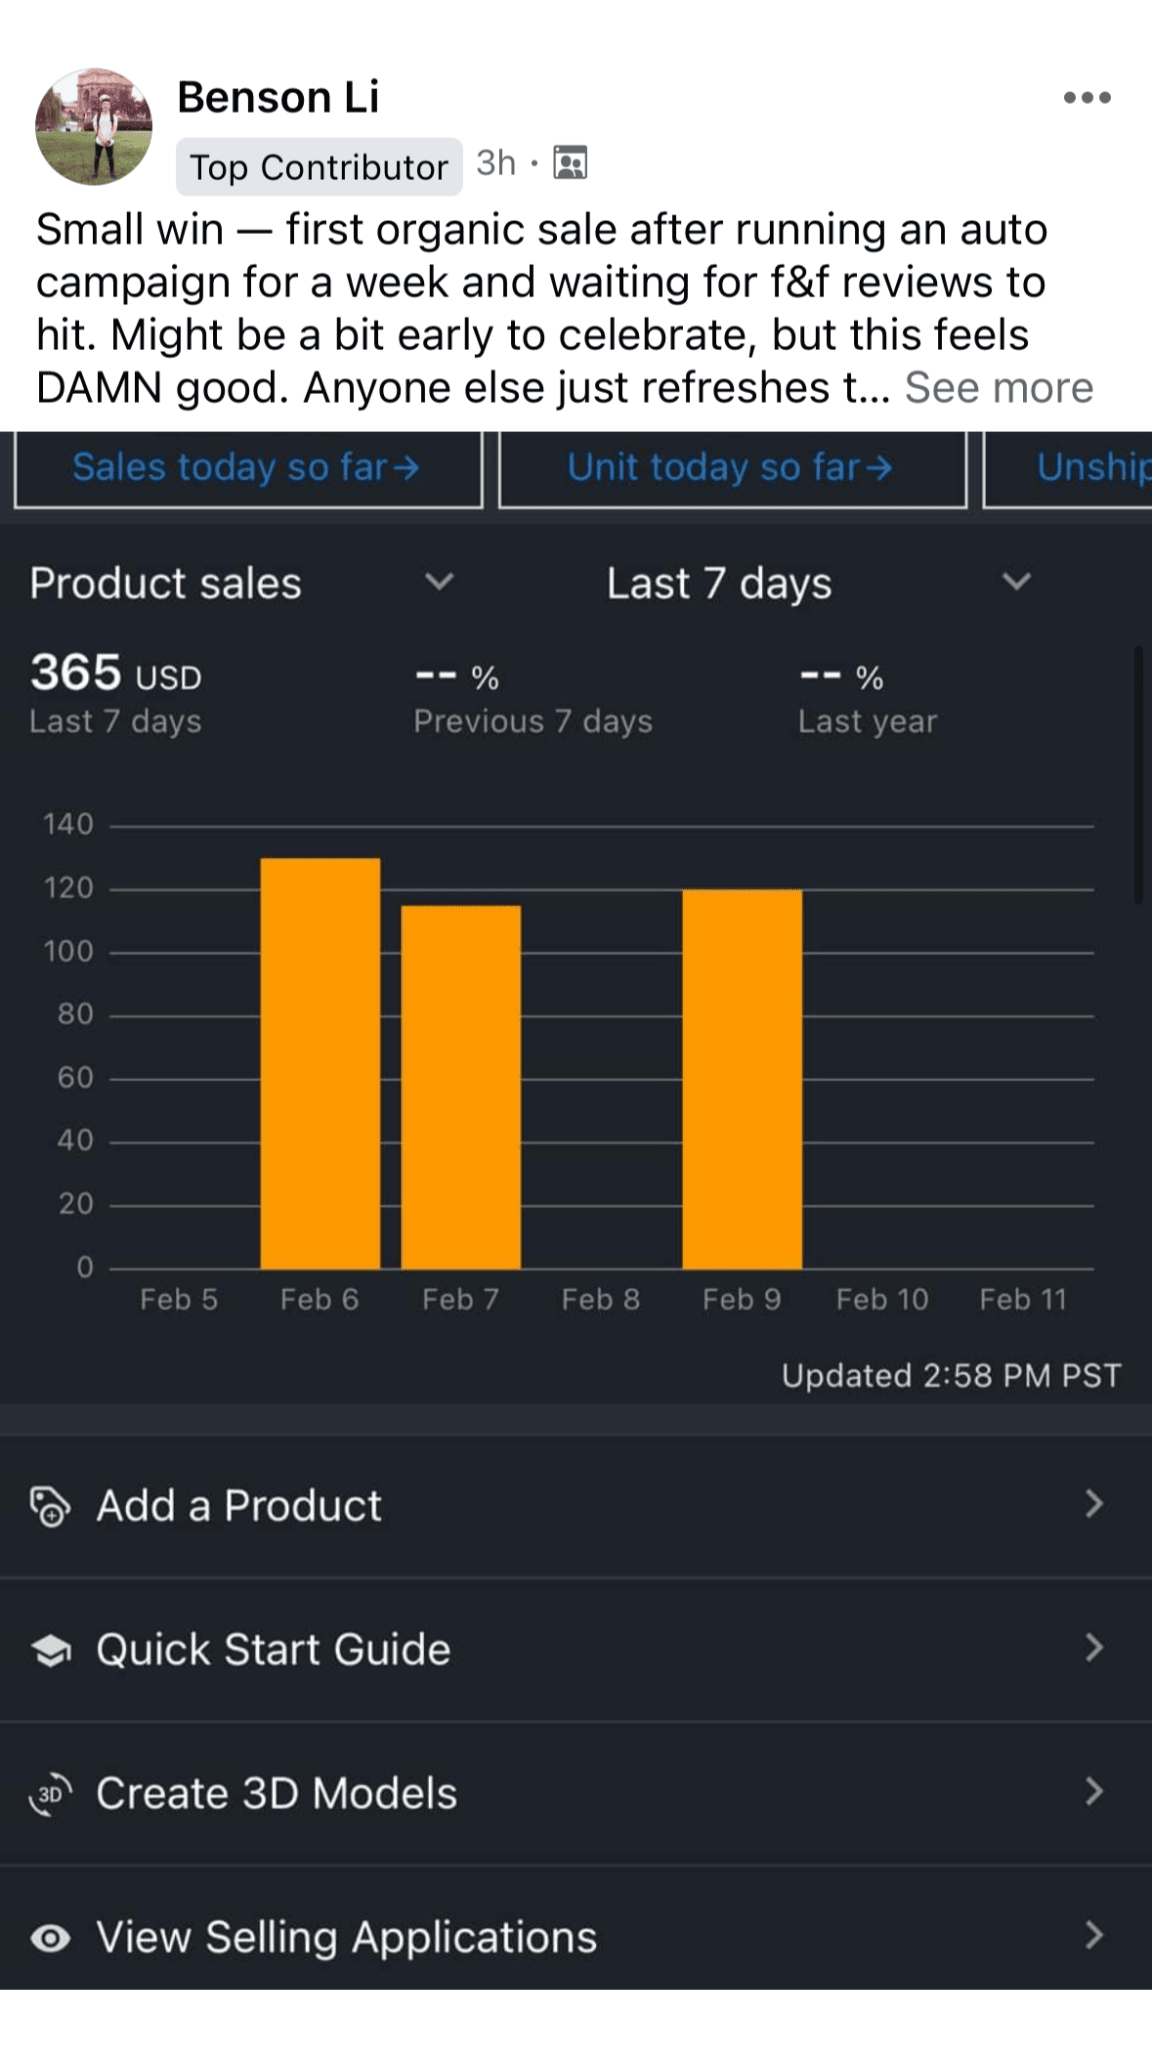Open Quick Start Guide chevron arrow
Image resolution: width=1152 pixels, height=2048 pixels.
[1094, 1648]
